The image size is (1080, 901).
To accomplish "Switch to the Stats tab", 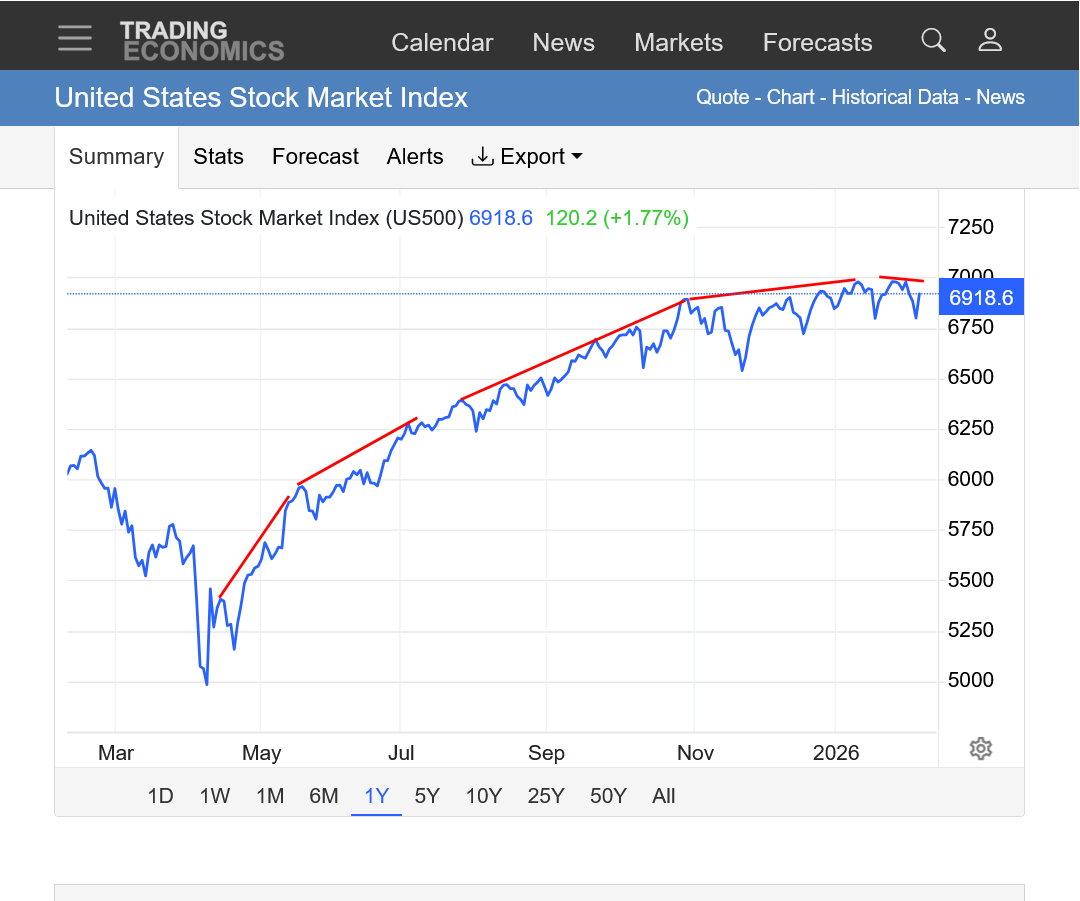I will click(x=218, y=157).
